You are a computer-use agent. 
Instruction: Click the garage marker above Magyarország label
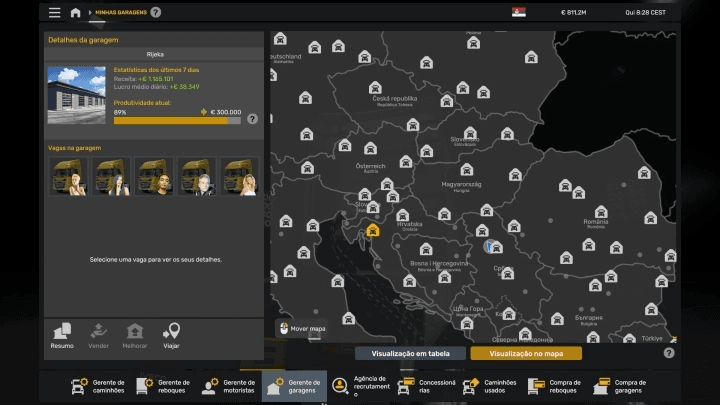(x=467, y=169)
